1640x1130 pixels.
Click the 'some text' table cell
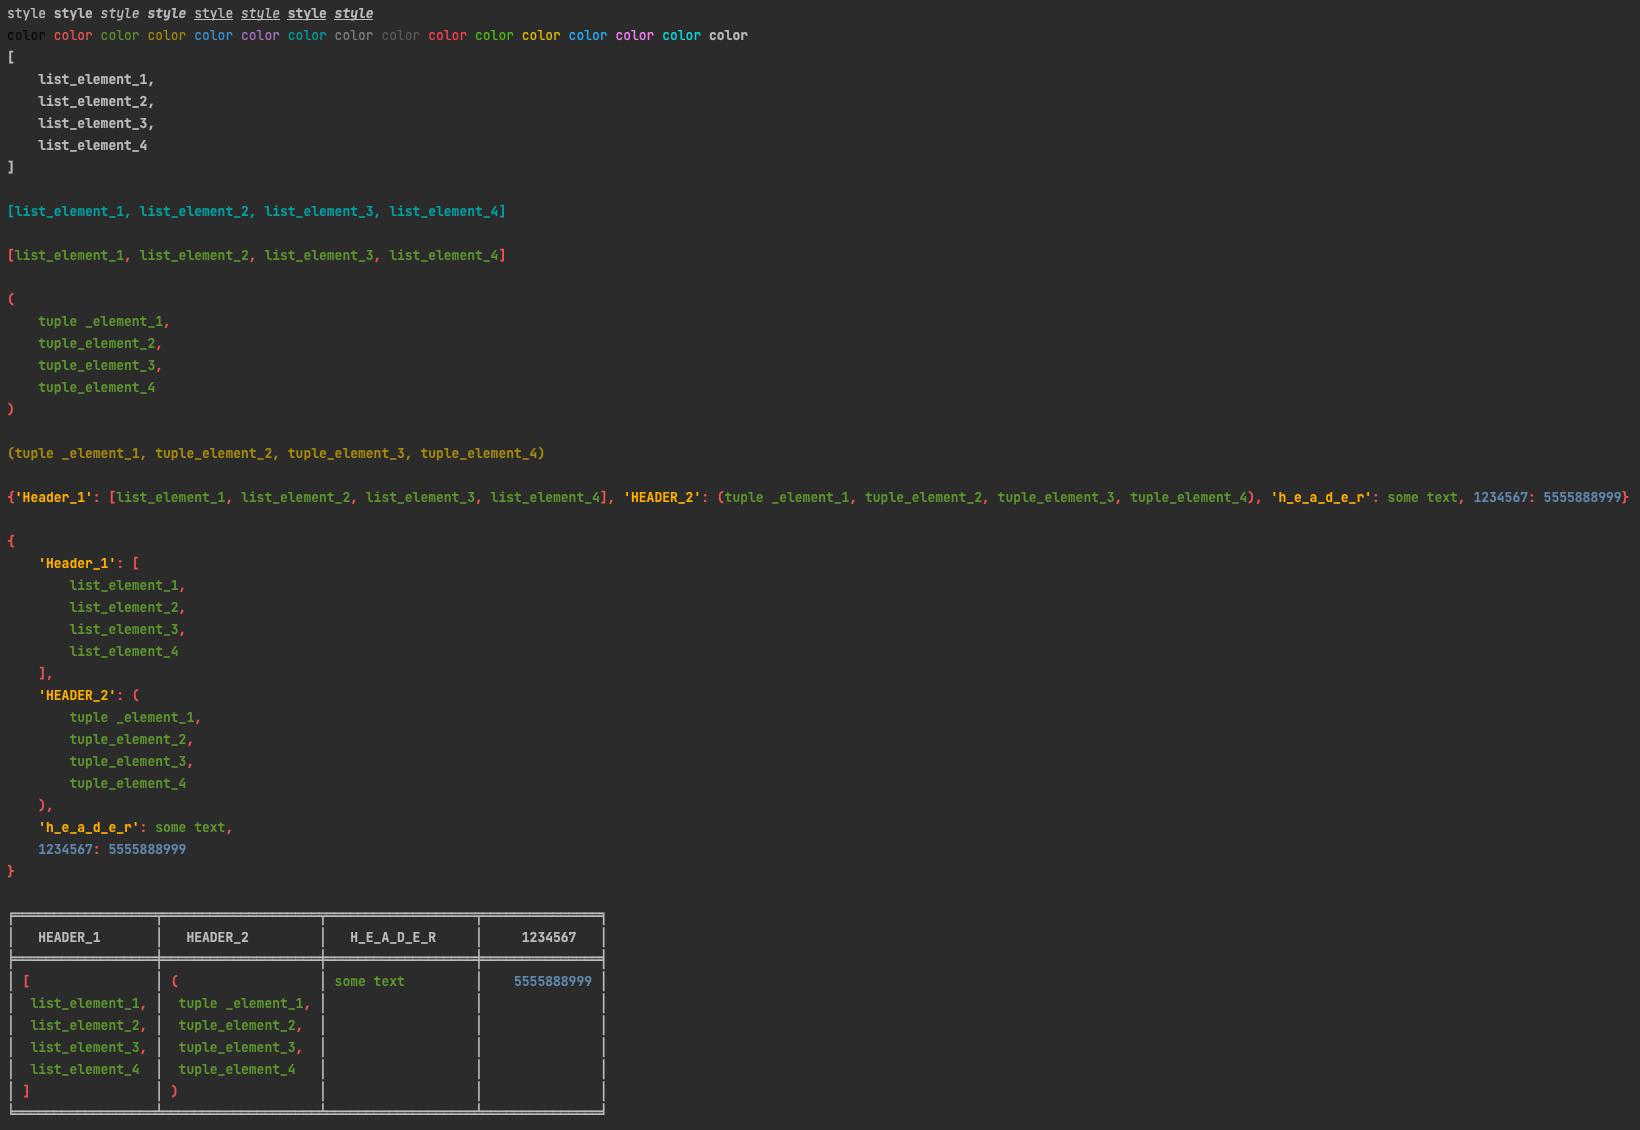pos(369,981)
